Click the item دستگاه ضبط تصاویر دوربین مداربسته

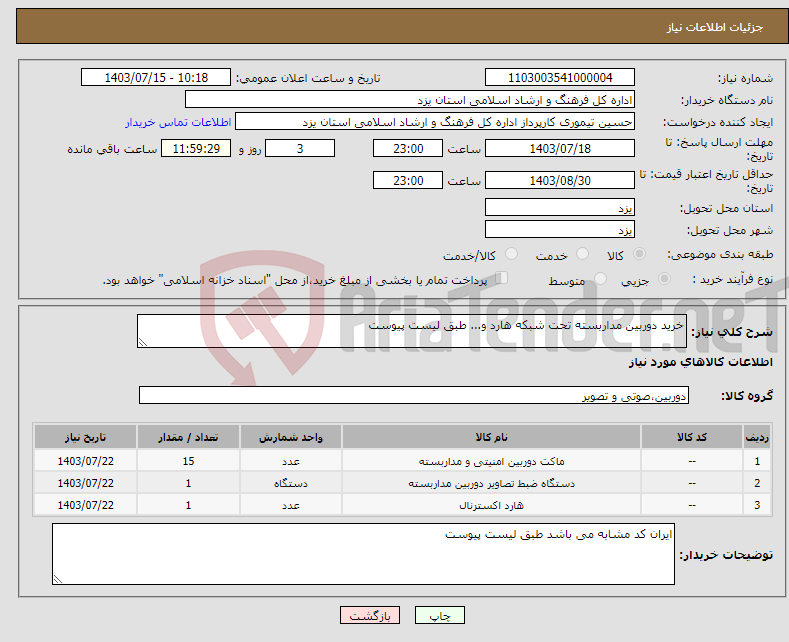pos(491,484)
